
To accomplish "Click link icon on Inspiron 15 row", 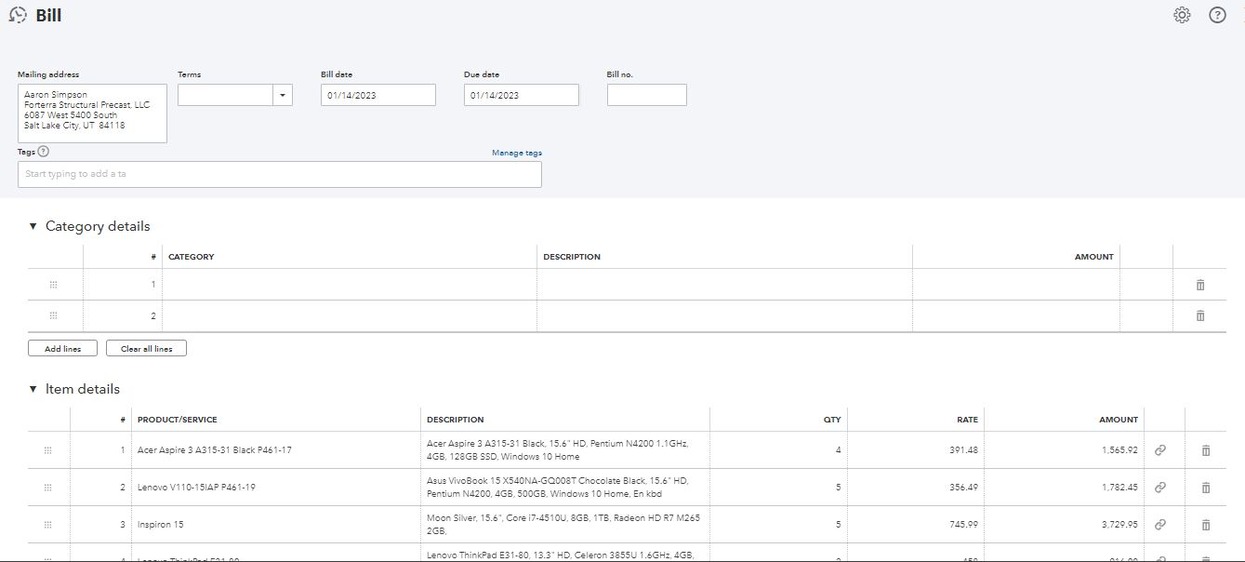I will (1160, 524).
